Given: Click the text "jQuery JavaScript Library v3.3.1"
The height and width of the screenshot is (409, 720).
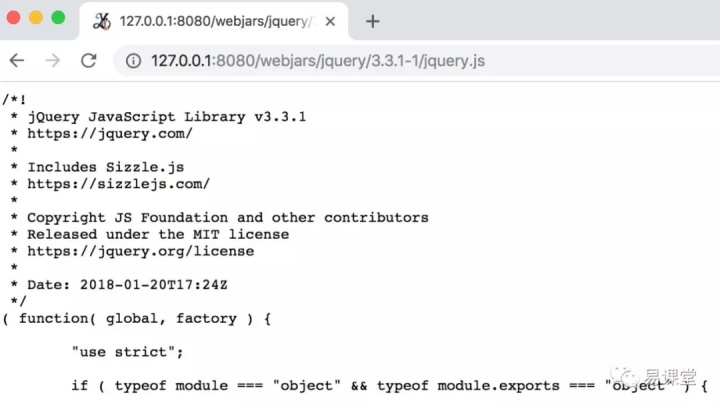Looking at the screenshot, I should click(x=167, y=117).
